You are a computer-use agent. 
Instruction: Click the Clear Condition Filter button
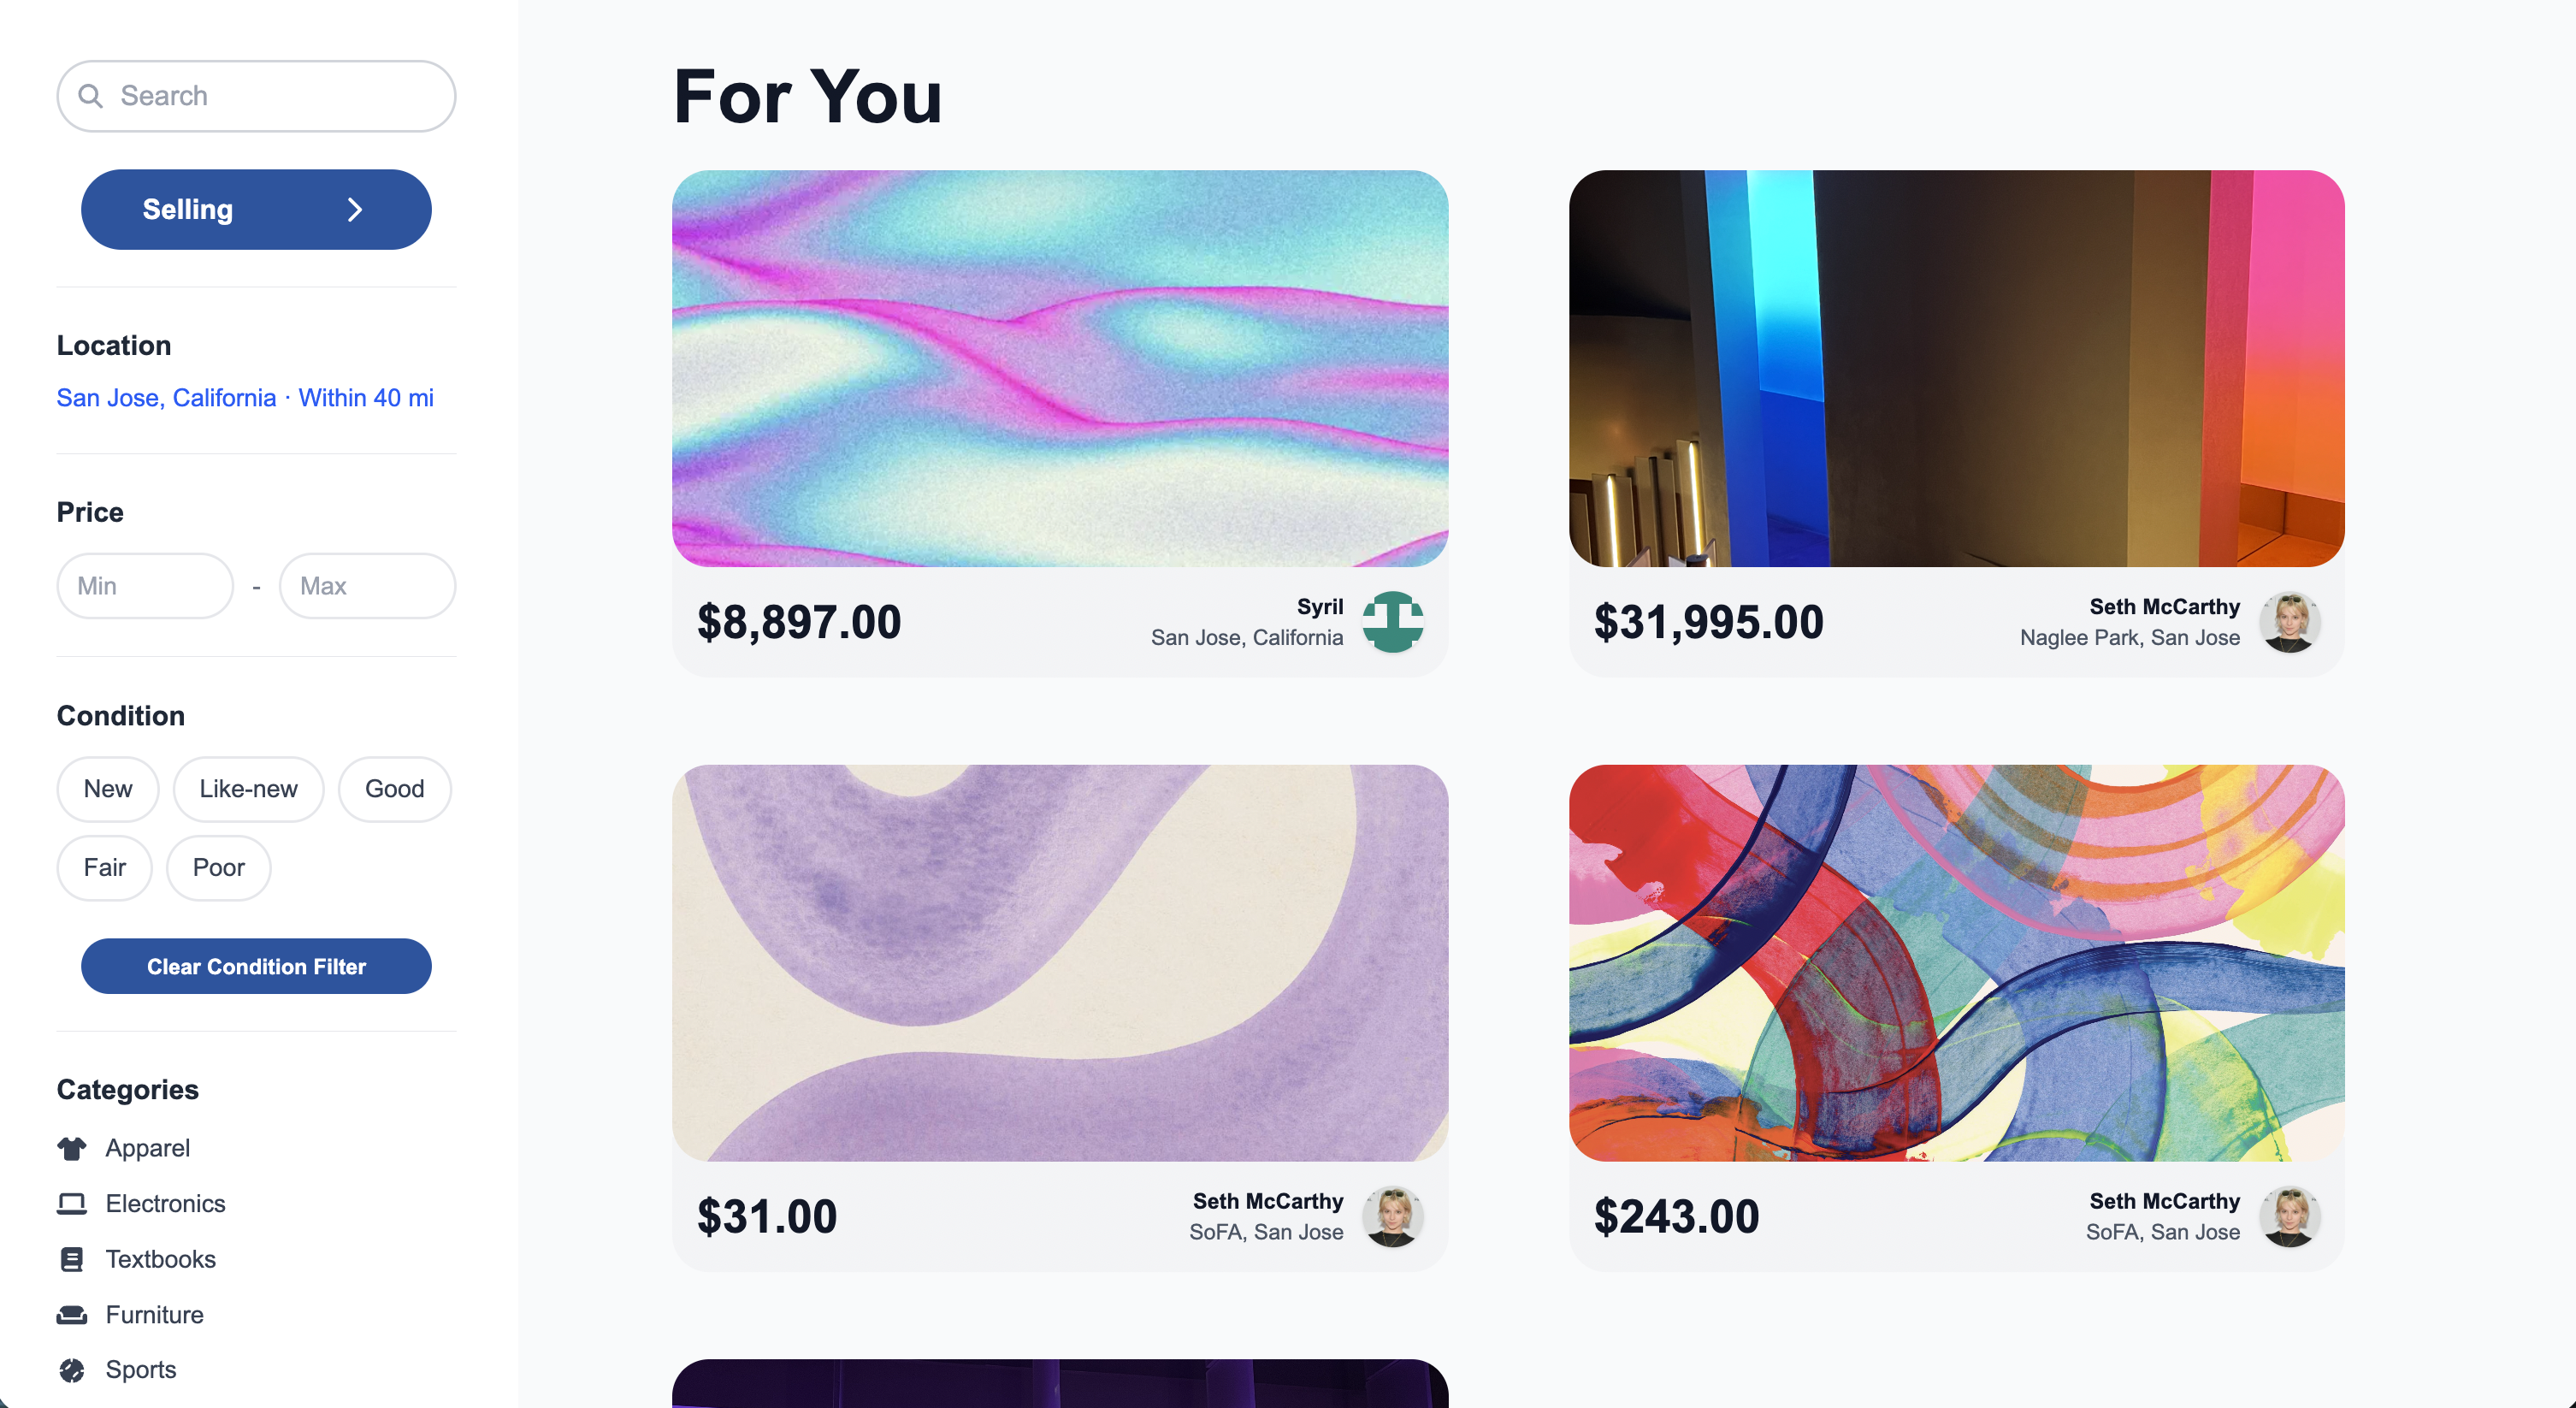pos(256,966)
